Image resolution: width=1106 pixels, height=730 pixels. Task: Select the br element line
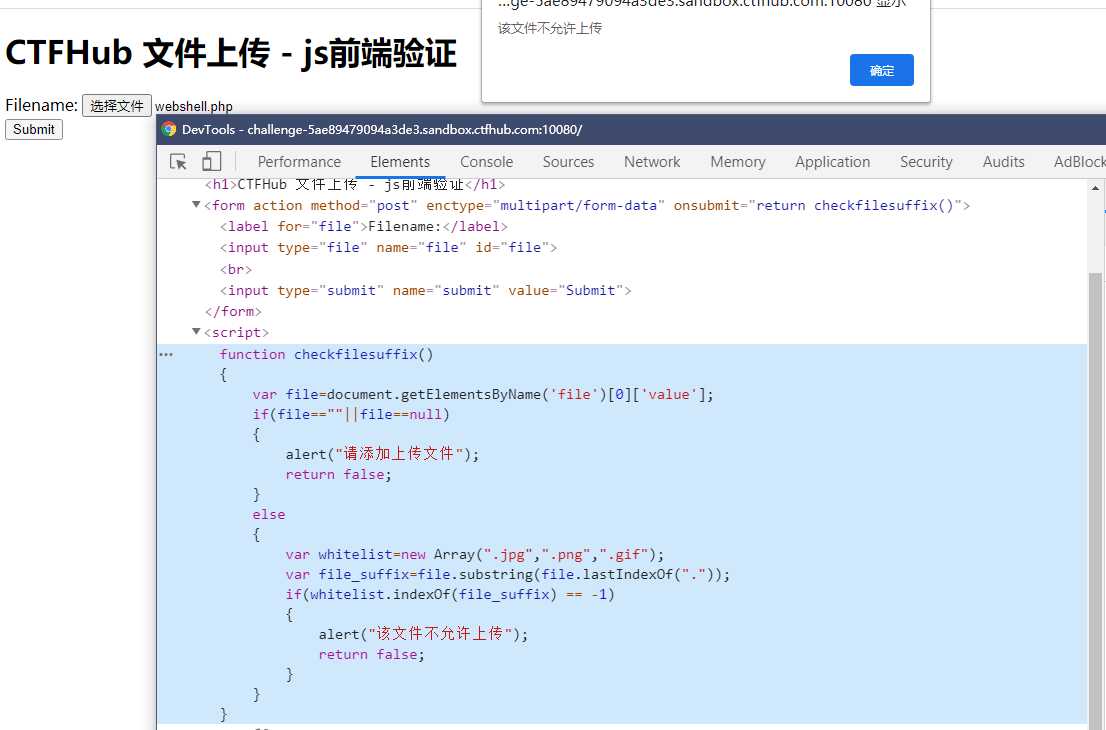(x=236, y=269)
